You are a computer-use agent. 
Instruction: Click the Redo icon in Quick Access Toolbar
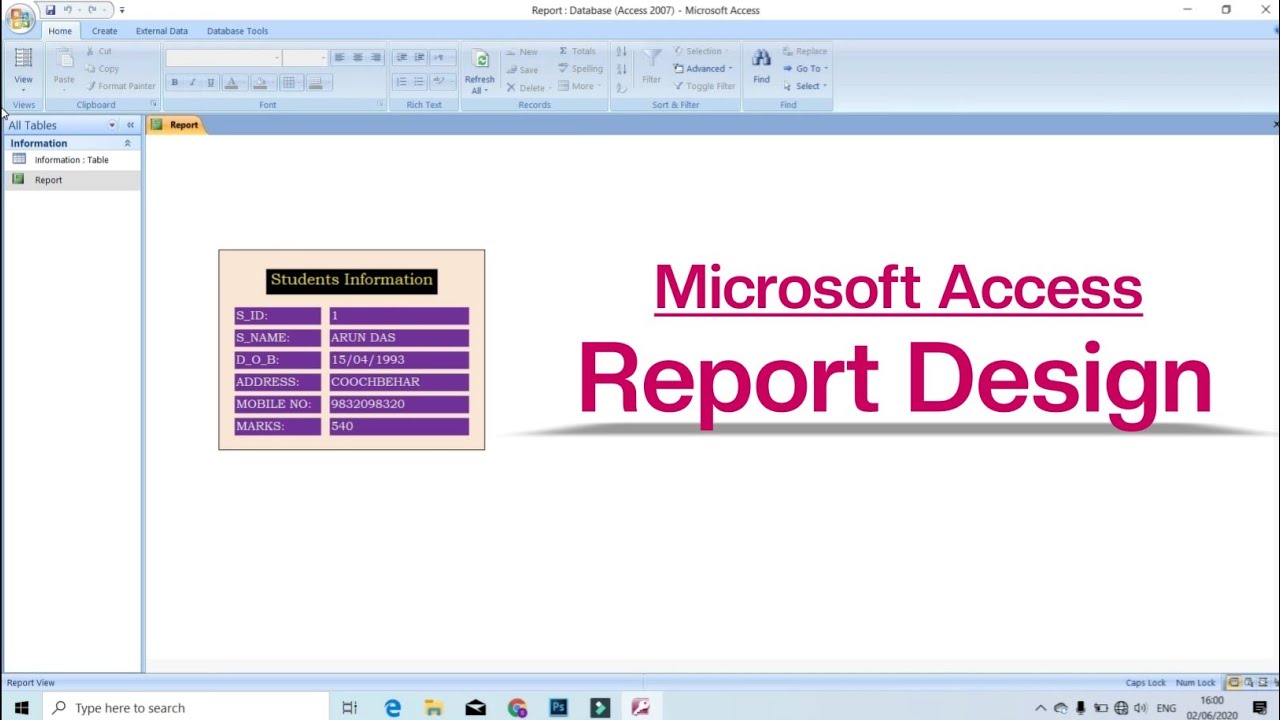click(92, 10)
